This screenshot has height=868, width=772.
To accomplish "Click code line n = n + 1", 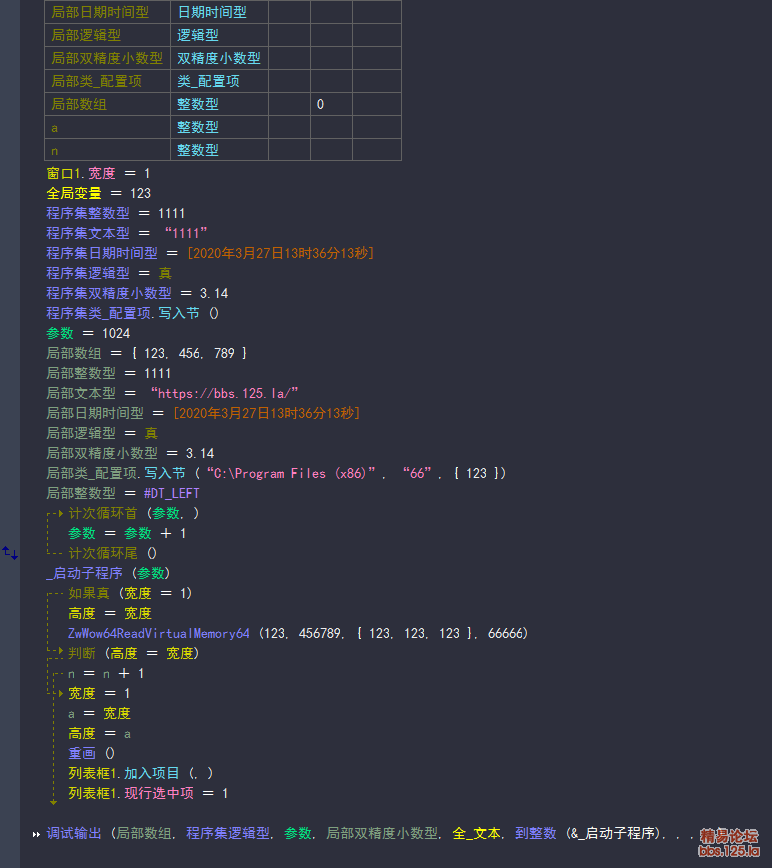I will (106, 673).
